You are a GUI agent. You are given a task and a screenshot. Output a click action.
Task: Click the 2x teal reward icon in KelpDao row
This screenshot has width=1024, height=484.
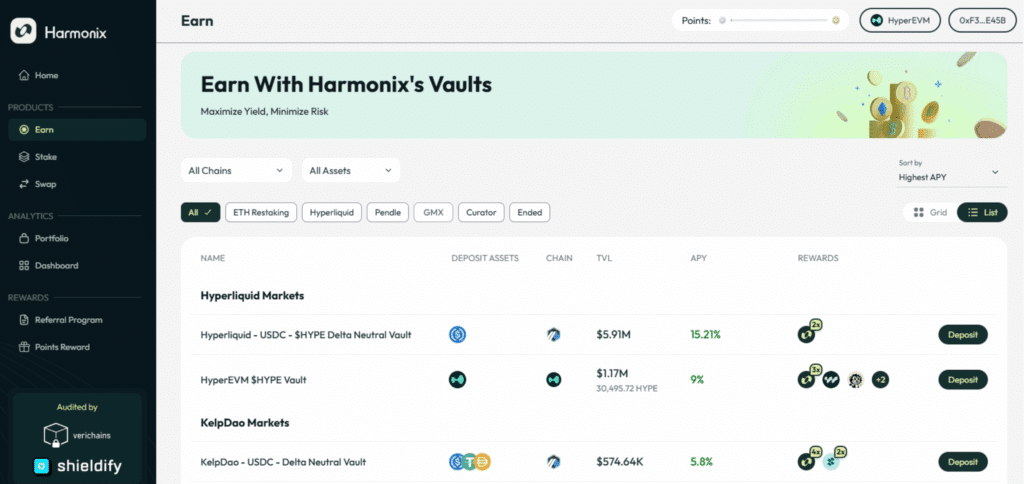[x=832, y=461]
